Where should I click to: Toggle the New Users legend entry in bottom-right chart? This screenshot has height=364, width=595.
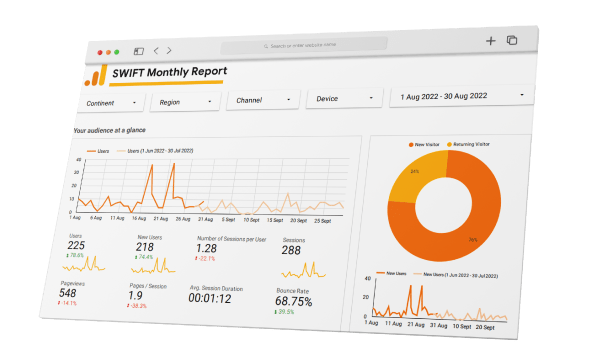(x=391, y=273)
